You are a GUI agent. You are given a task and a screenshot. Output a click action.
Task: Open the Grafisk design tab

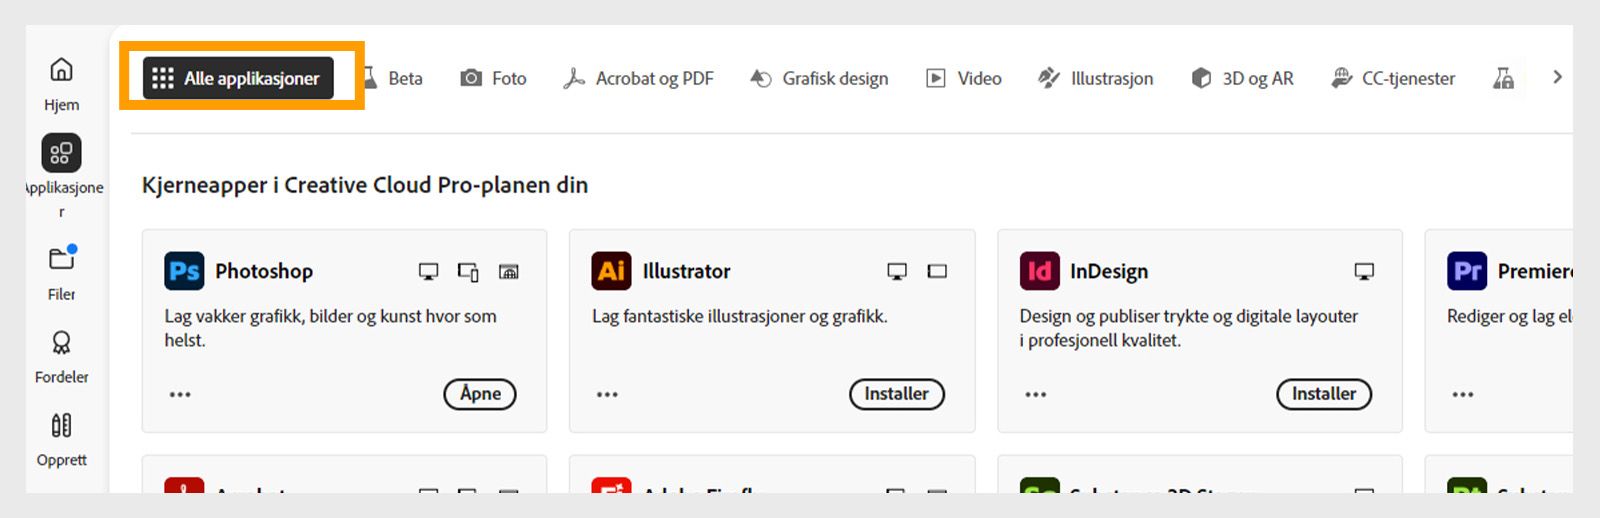coord(819,78)
